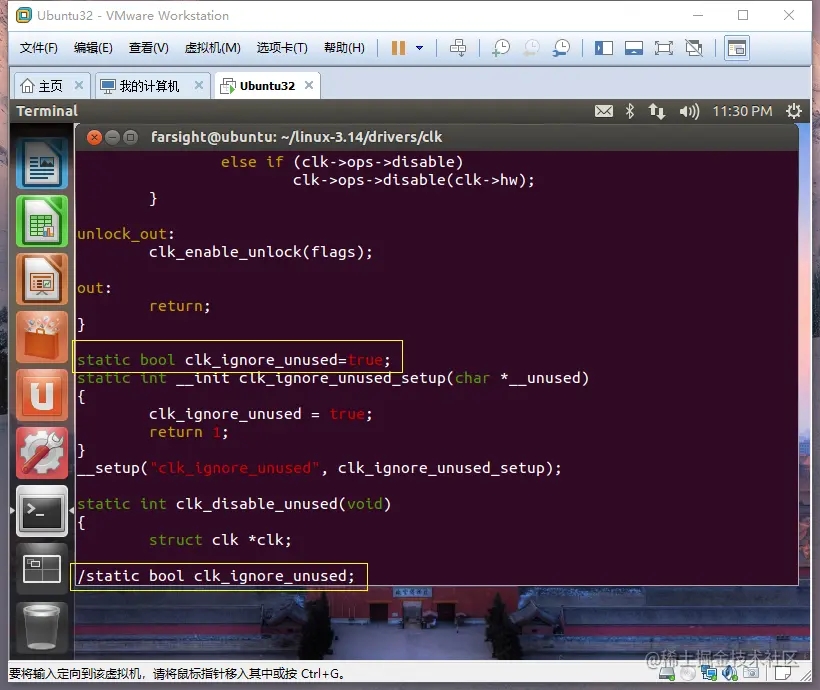
Task: Revert to the previous snapshot
Action: (x=531, y=48)
